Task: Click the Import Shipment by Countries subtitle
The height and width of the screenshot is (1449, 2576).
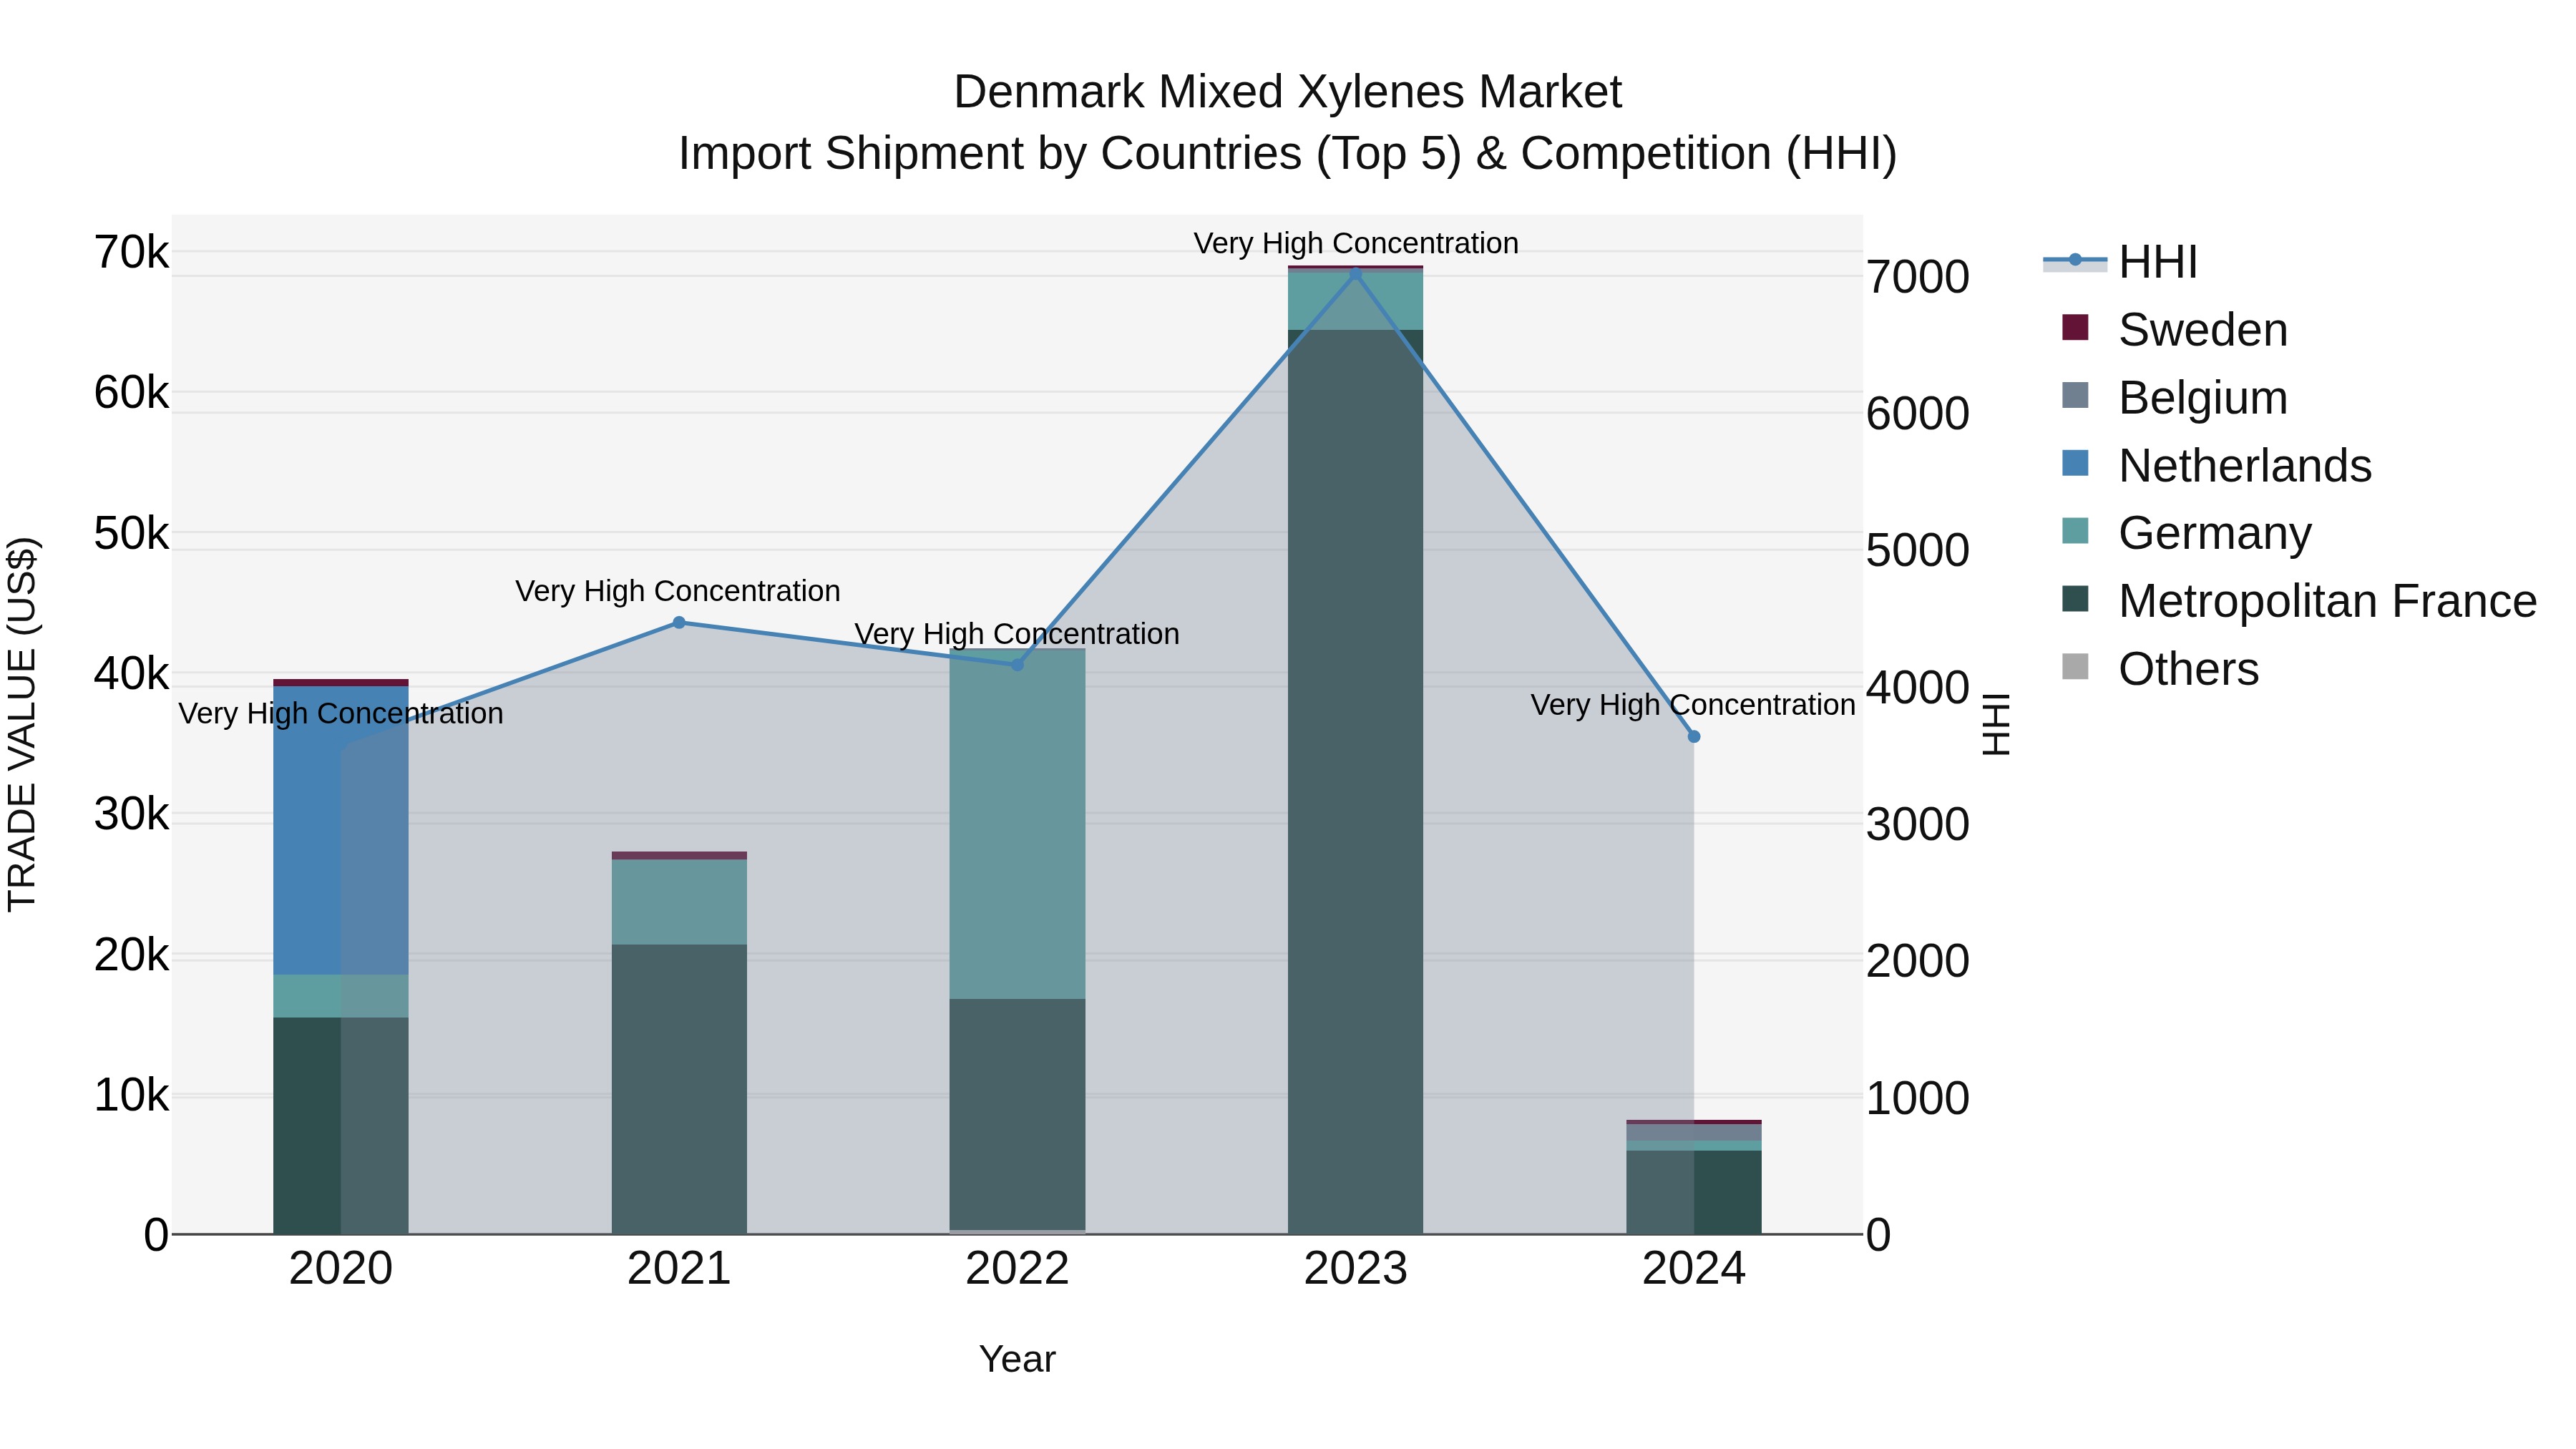Action: coord(1288,154)
